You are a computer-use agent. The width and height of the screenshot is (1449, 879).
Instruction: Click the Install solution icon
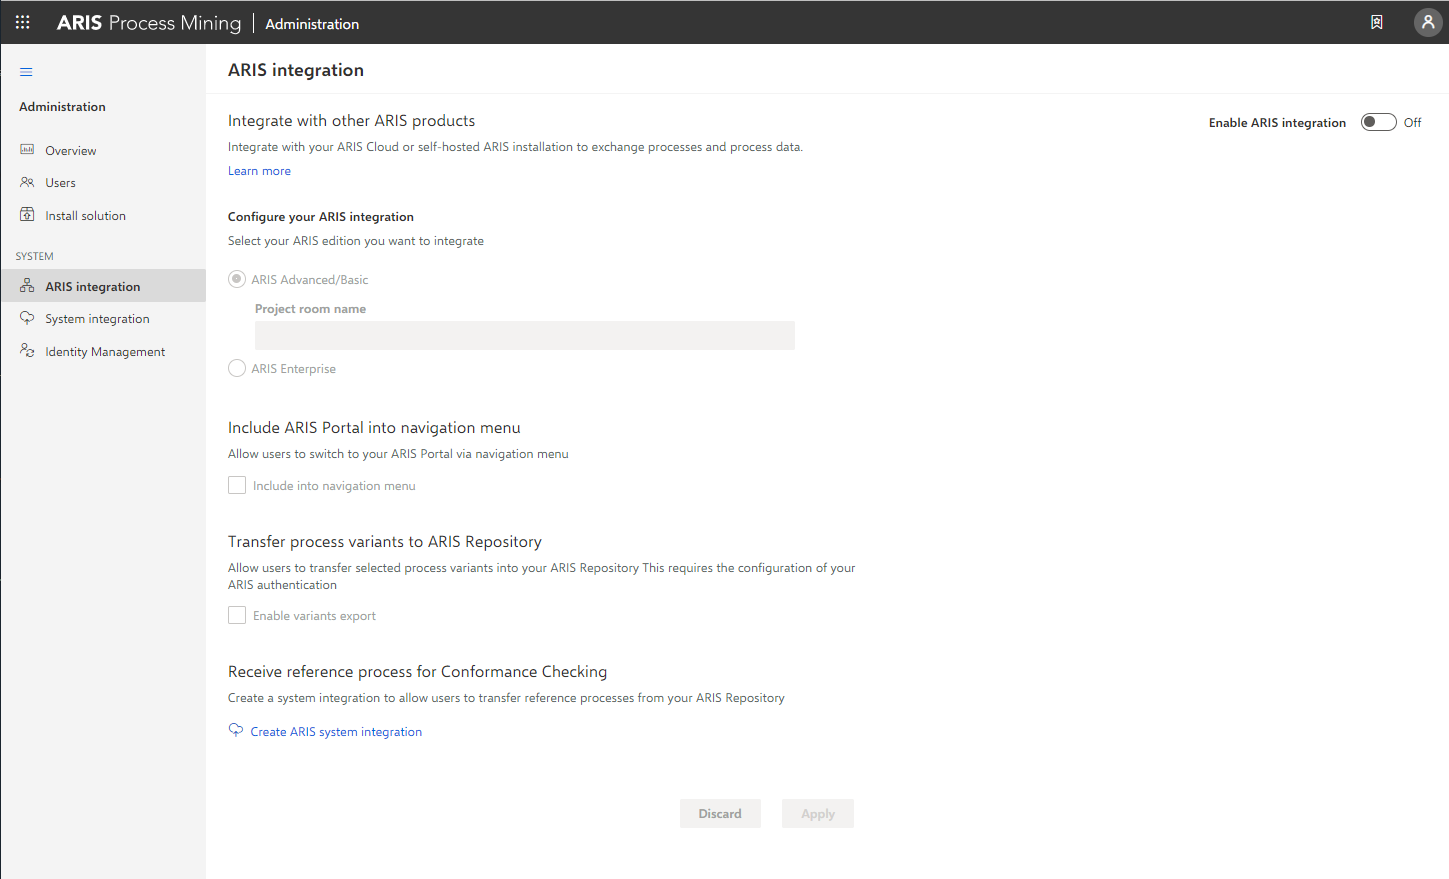(27, 215)
